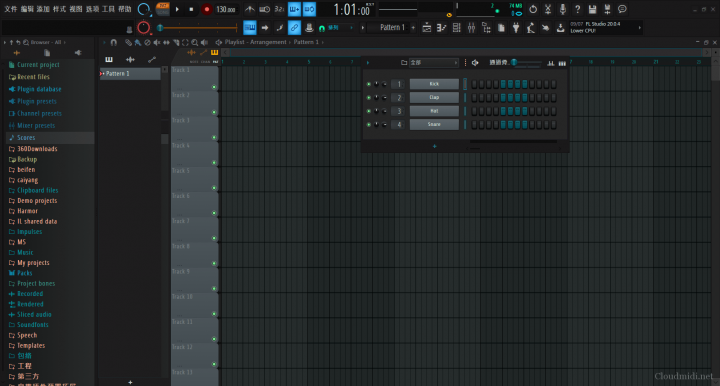Toggle last step of the Snare row

[554, 124]
